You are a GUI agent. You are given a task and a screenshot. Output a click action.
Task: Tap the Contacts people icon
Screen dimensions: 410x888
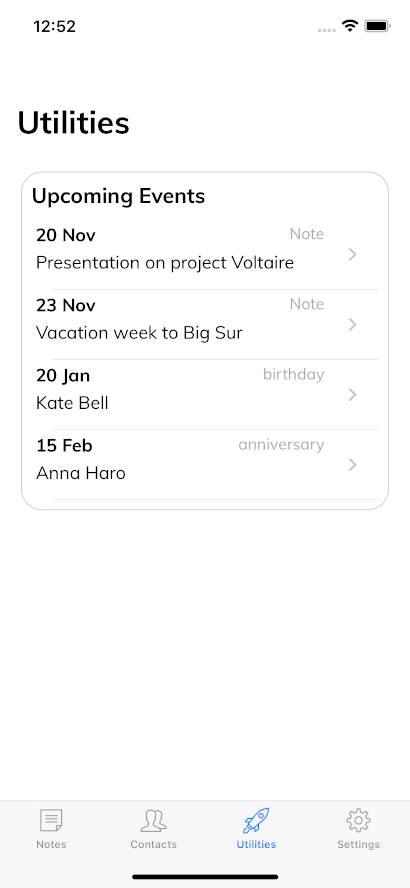153,820
